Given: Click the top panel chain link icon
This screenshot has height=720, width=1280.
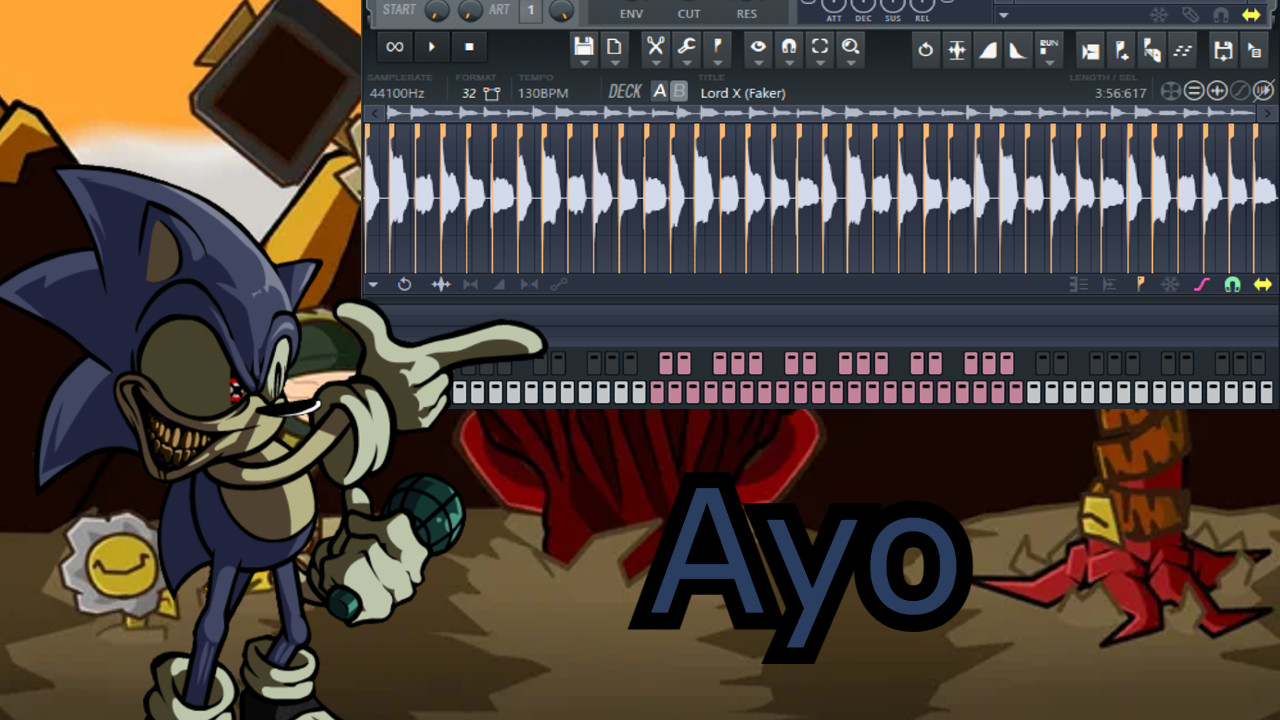Looking at the screenshot, I should pyautogui.click(x=1190, y=14).
